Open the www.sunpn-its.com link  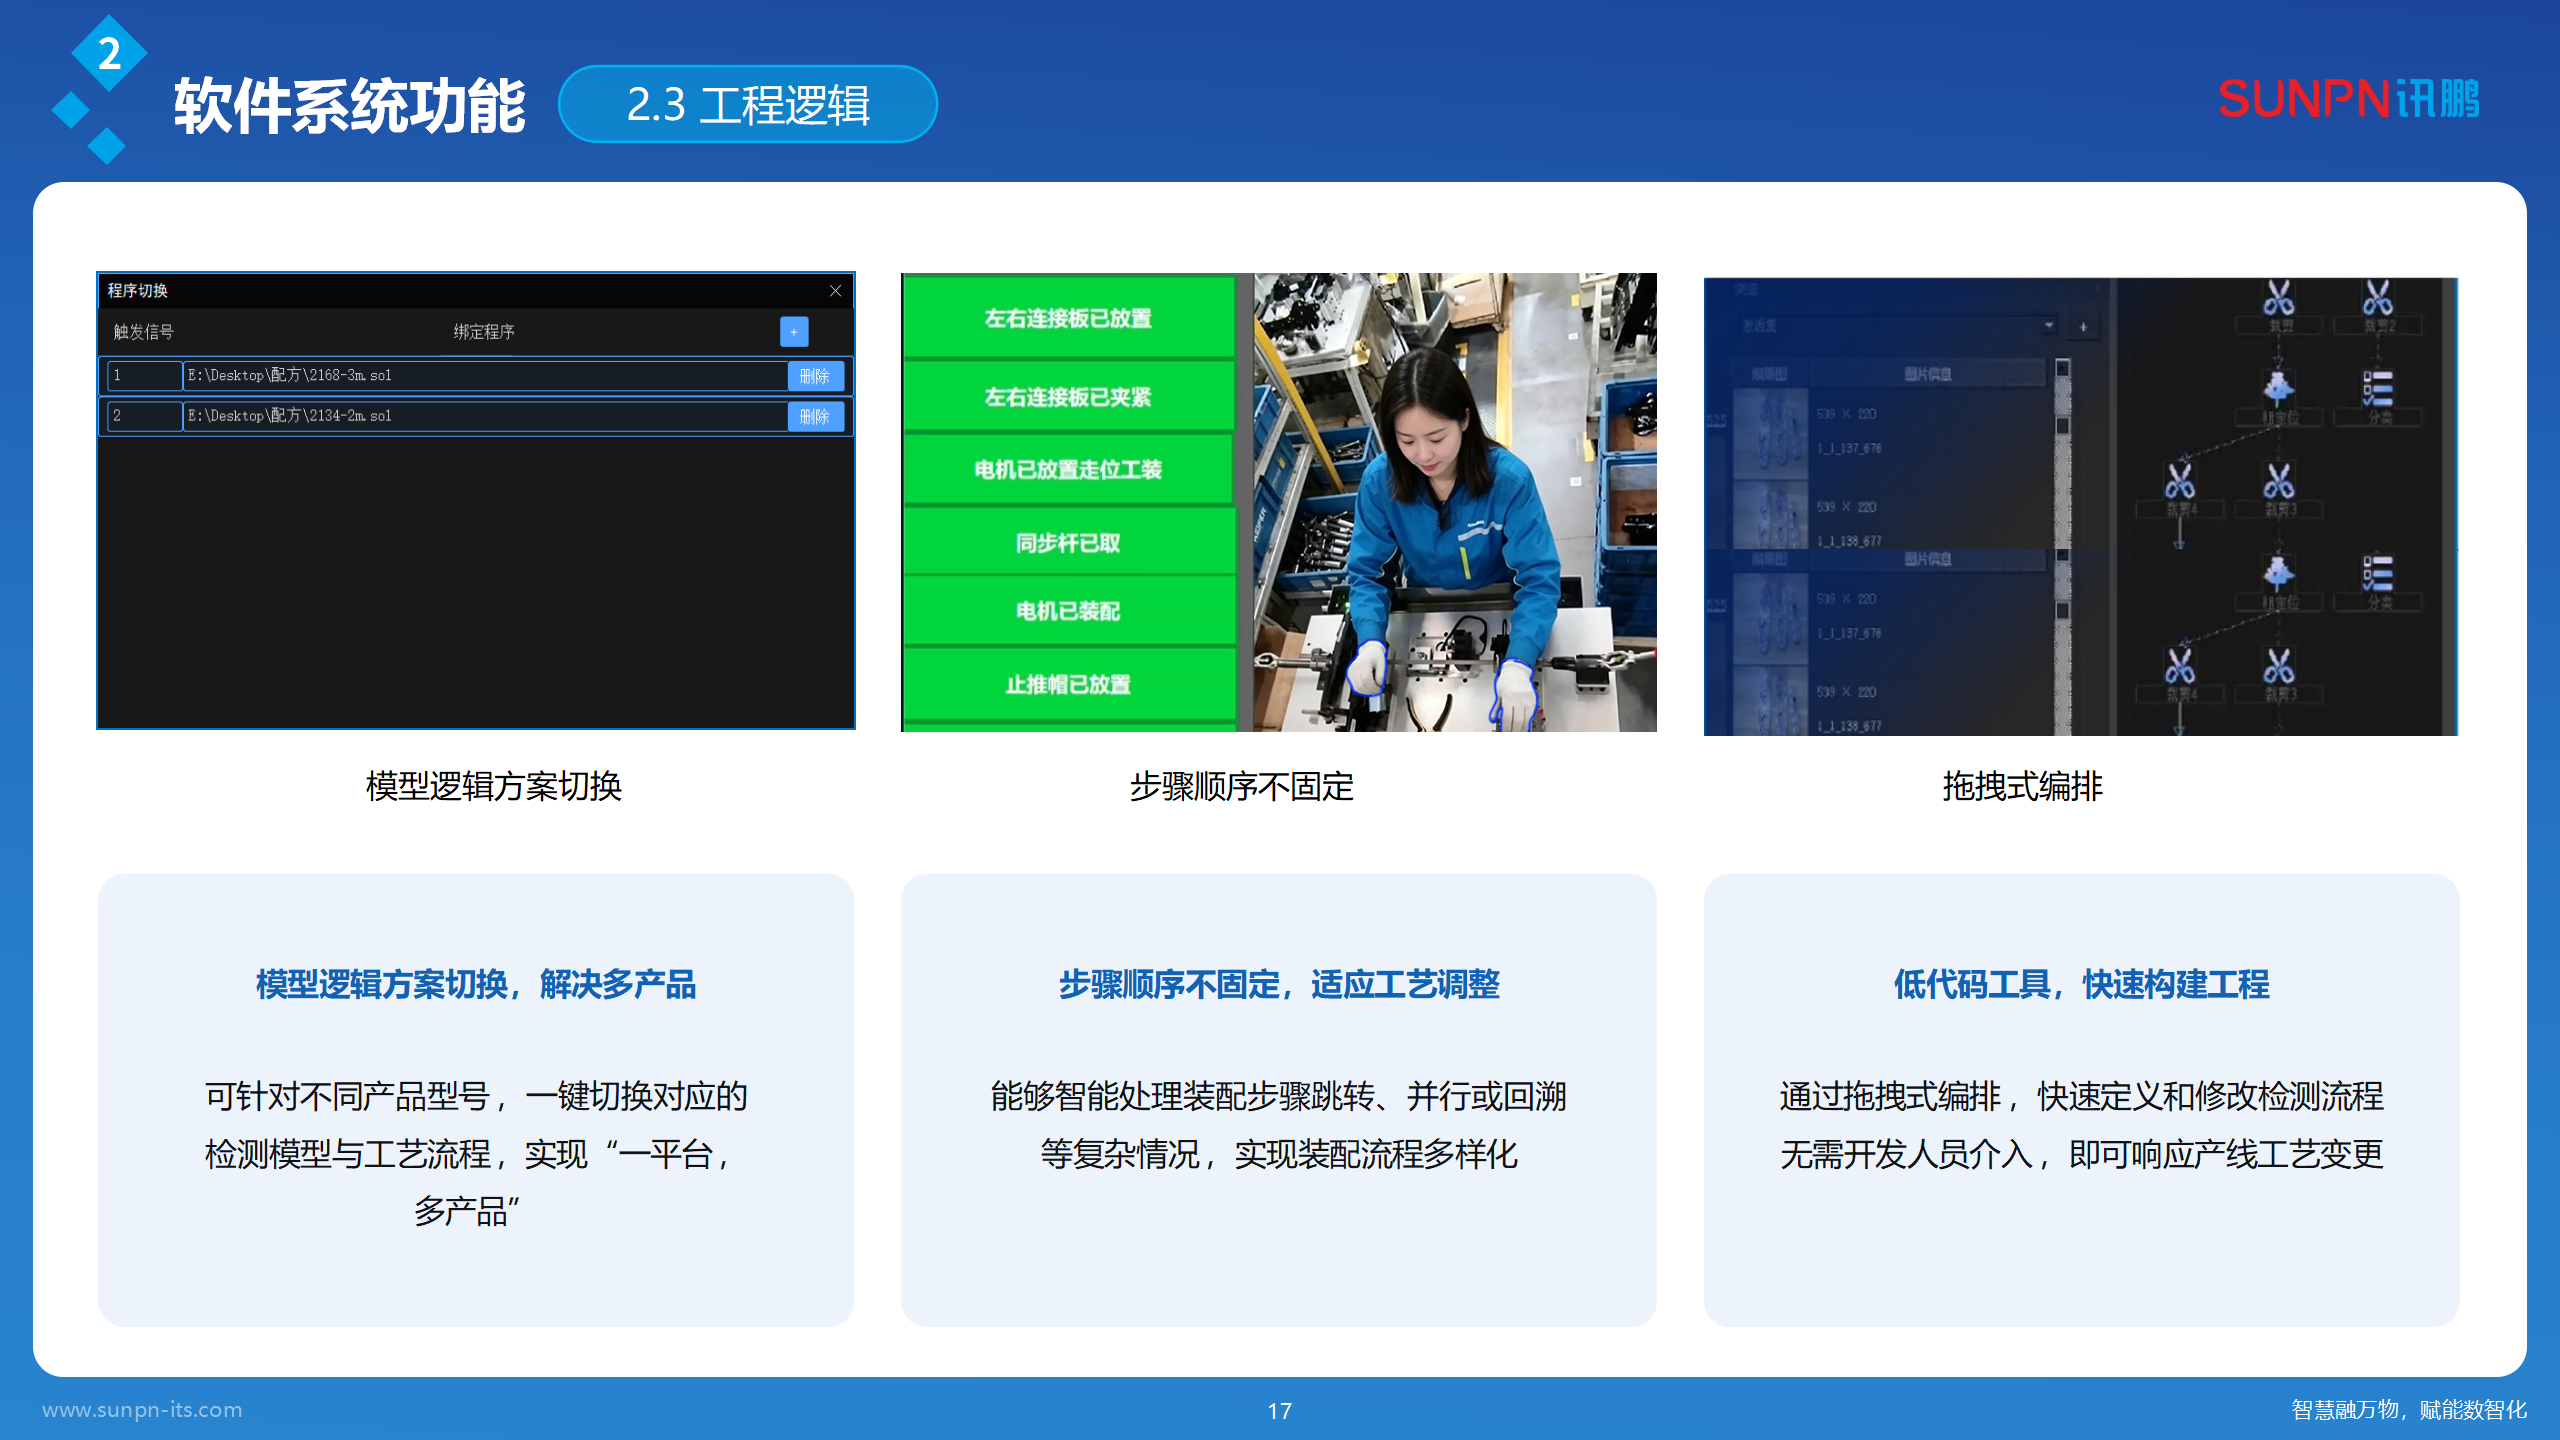(141, 1411)
